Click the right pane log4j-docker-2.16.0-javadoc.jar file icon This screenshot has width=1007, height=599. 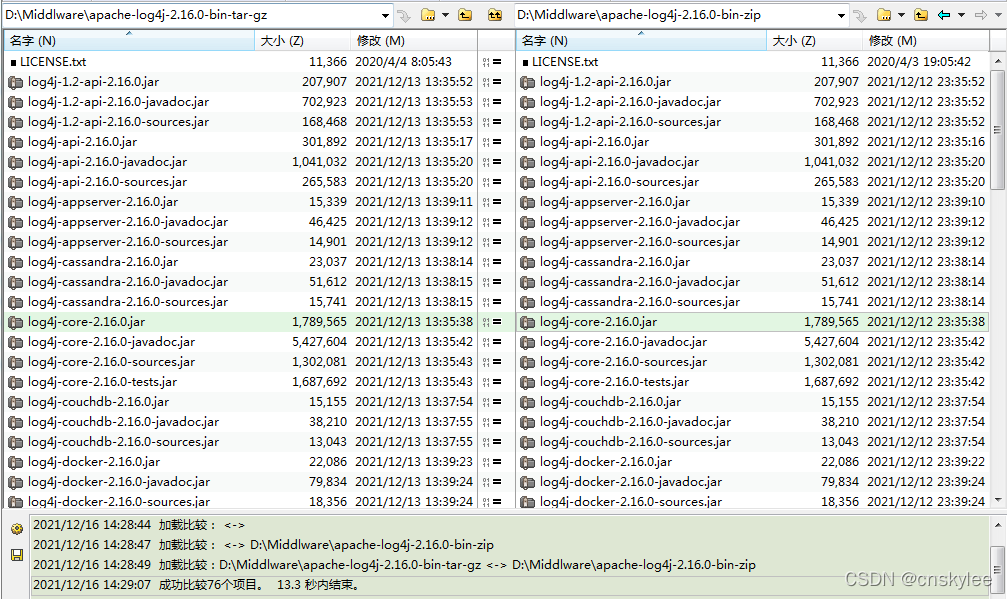point(527,482)
